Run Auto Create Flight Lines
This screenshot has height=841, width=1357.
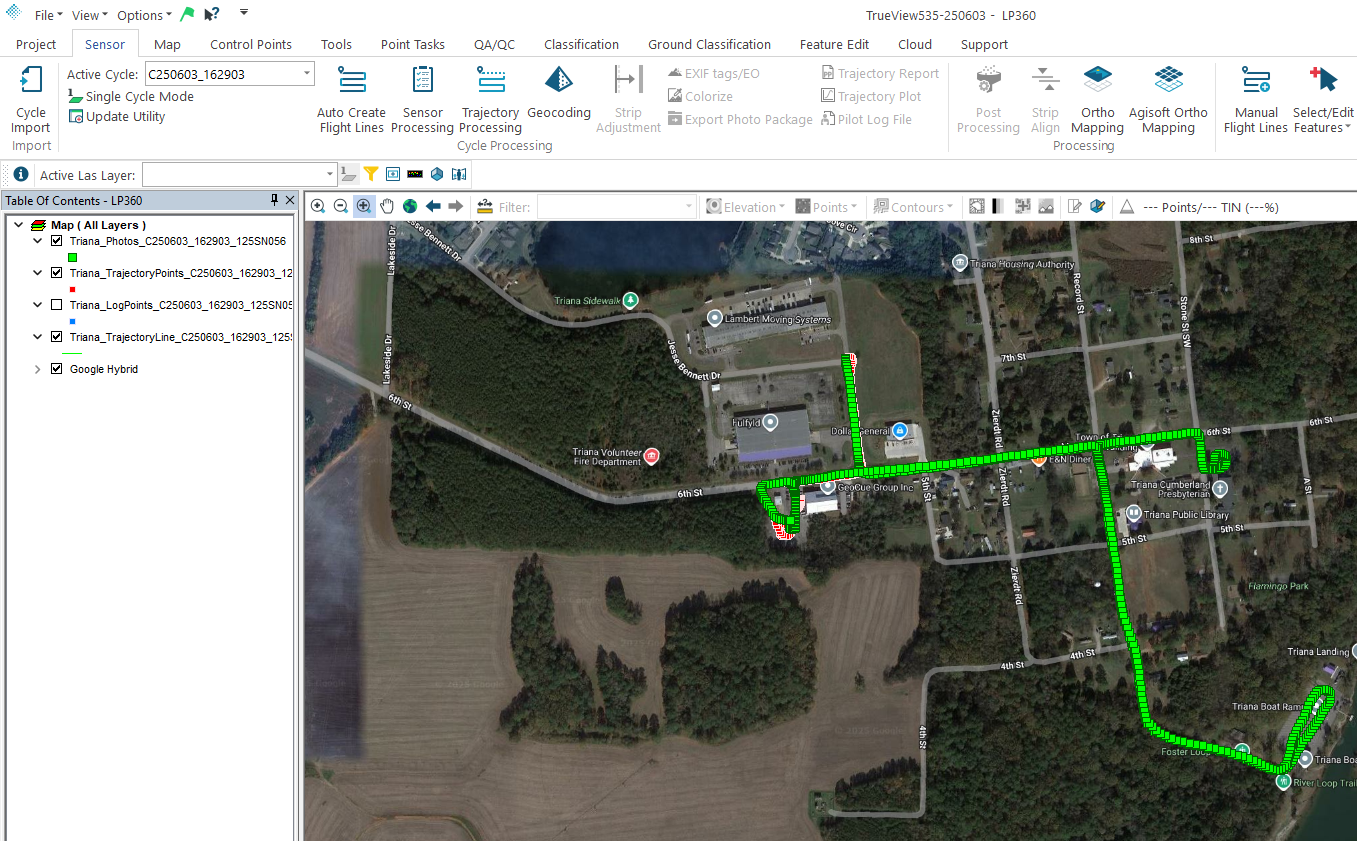[x=351, y=101]
